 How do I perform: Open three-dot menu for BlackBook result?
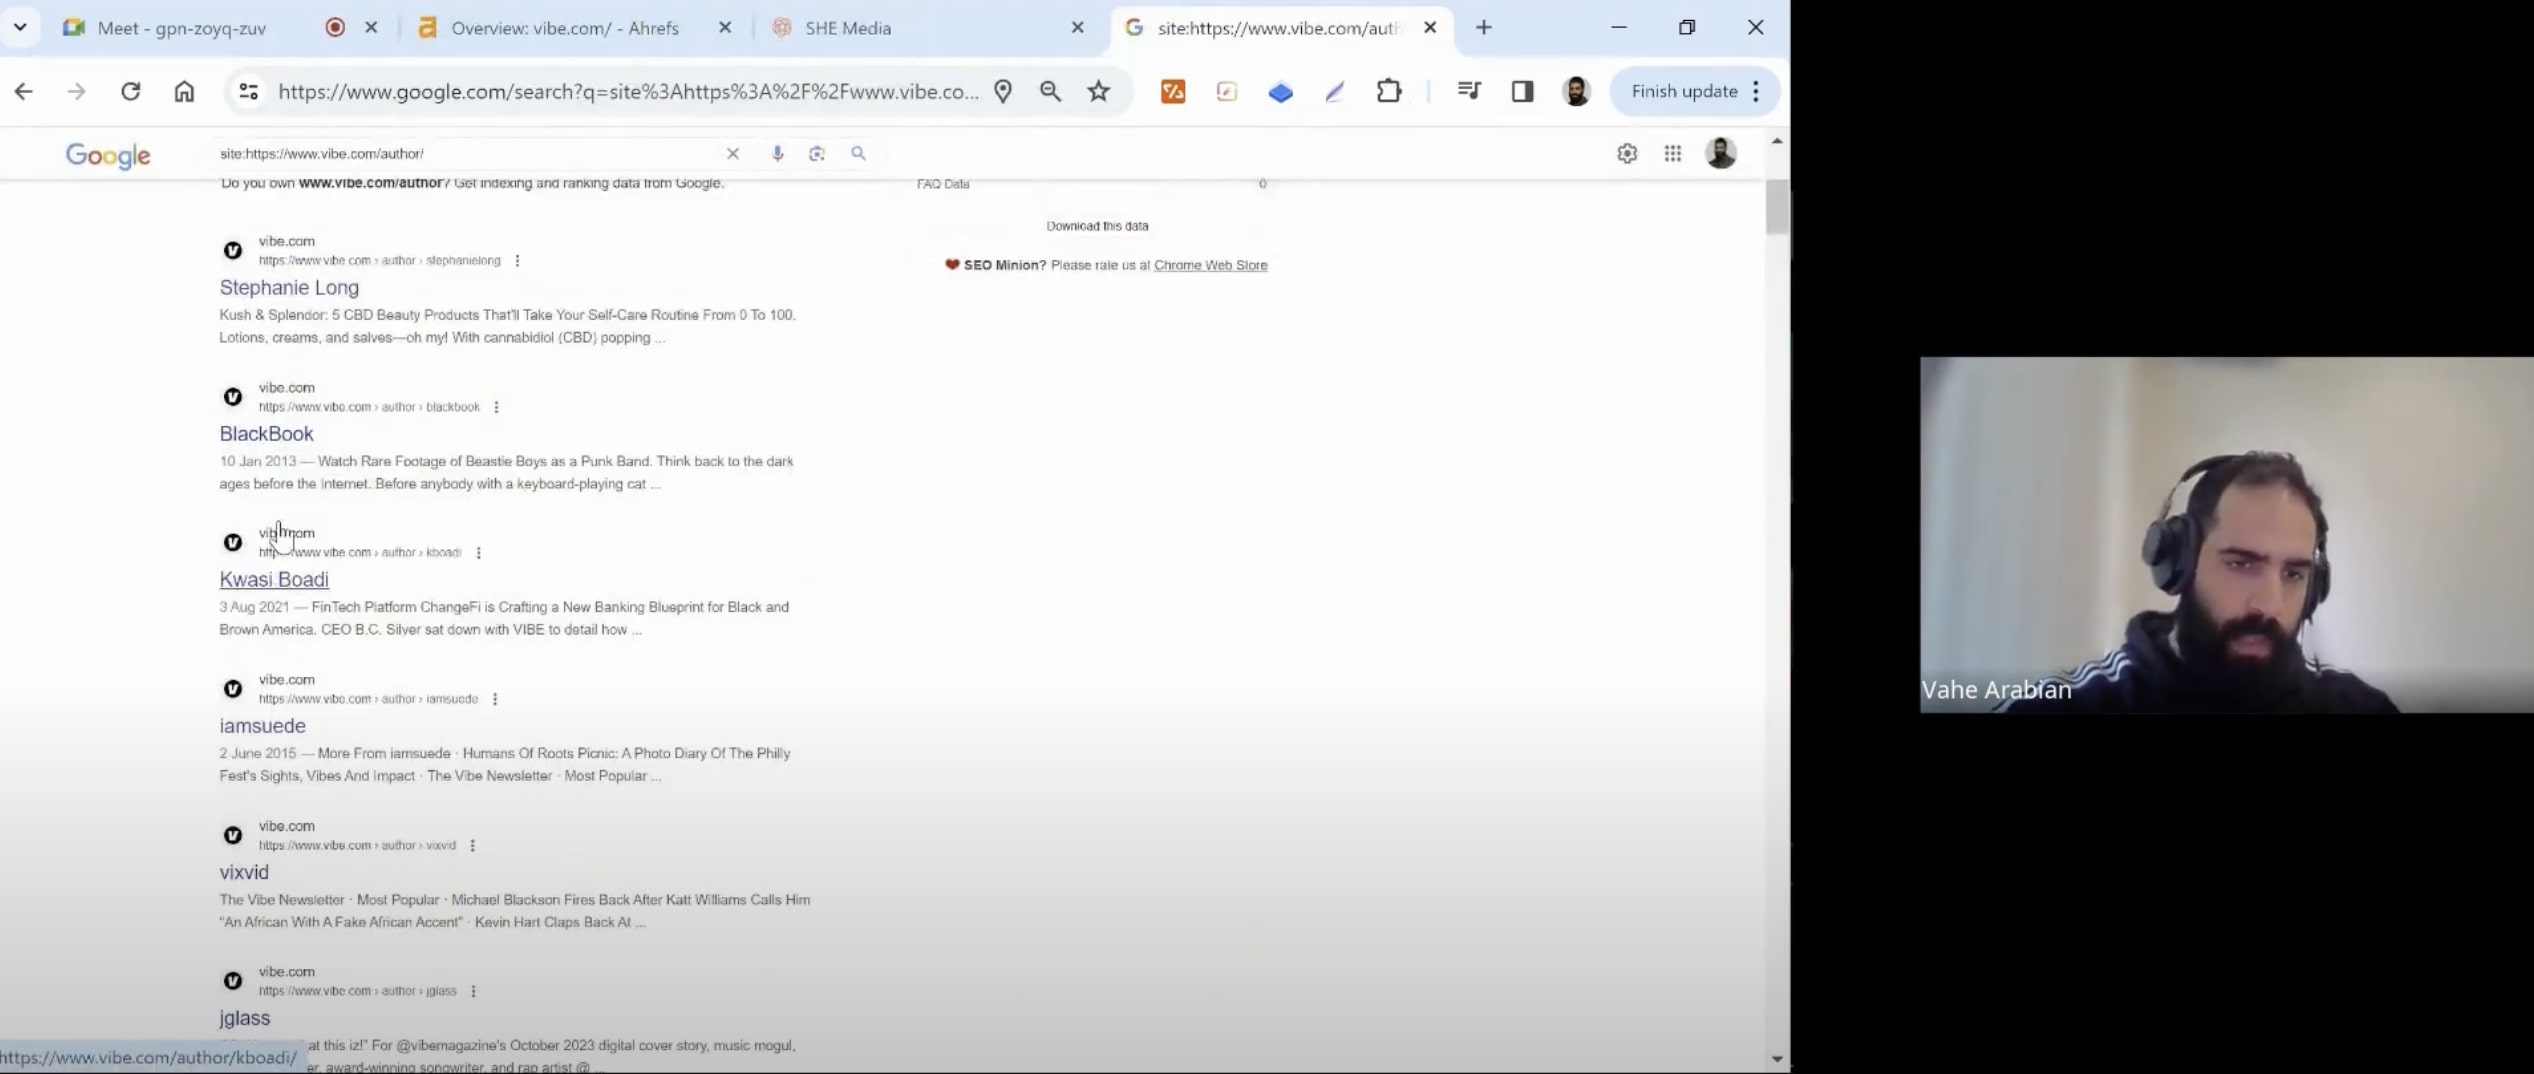pos(496,407)
